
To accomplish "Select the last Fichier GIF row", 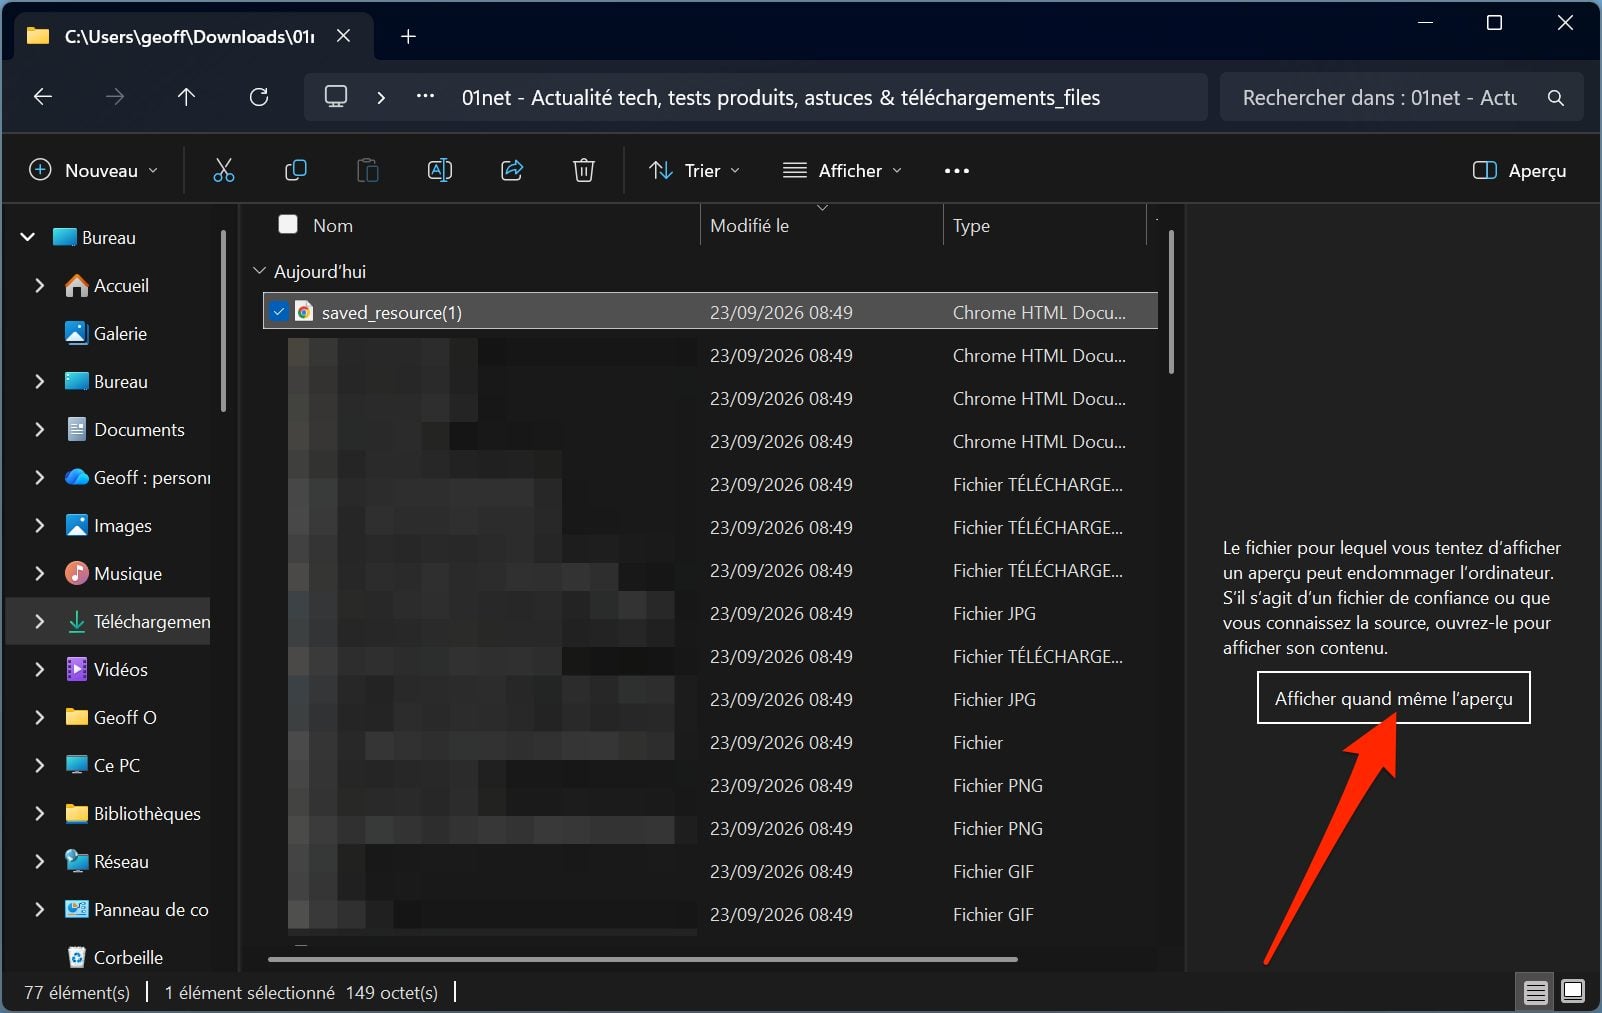I will (x=710, y=914).
